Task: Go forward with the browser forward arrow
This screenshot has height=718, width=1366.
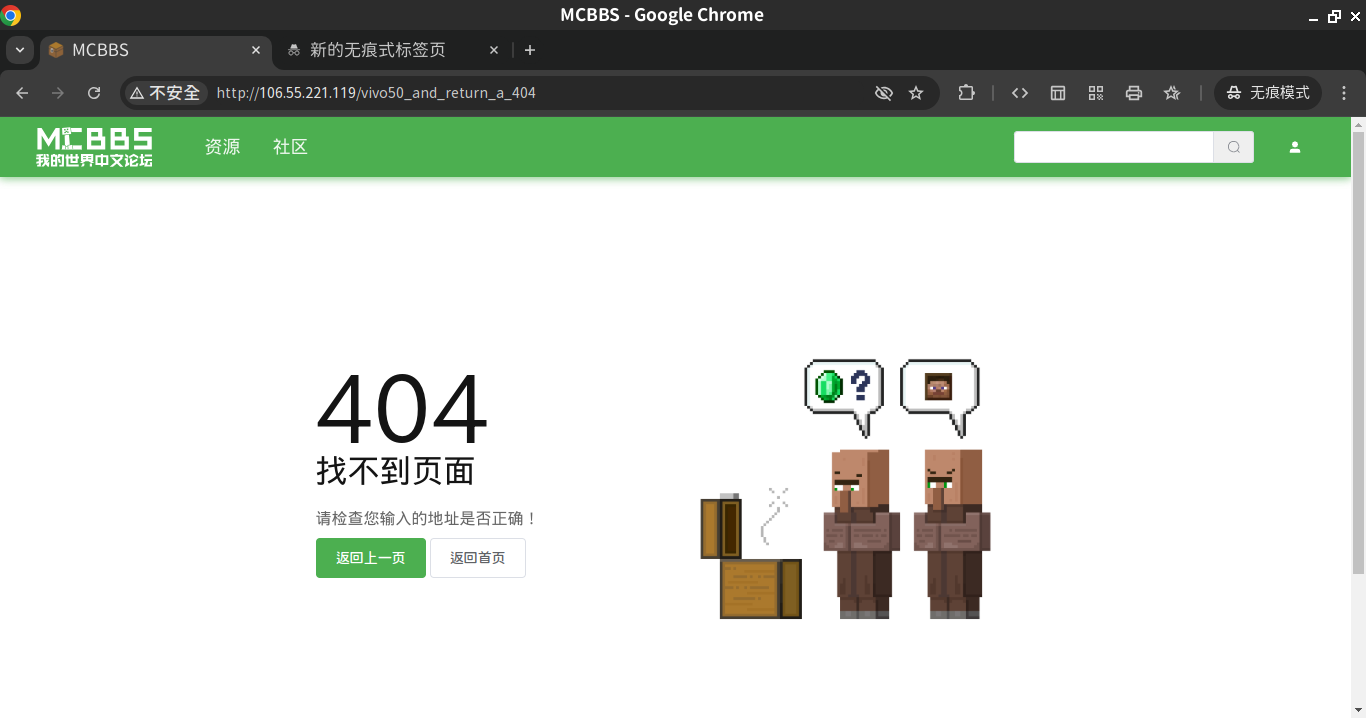Action: [58, 93]
